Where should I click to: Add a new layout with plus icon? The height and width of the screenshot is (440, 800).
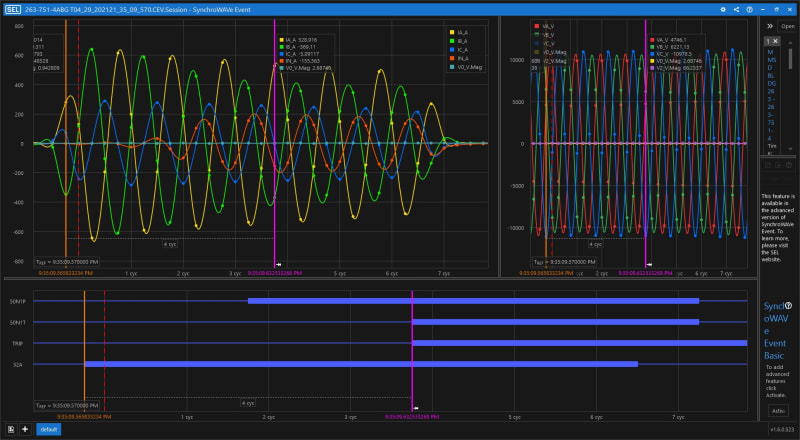pyautogui.click(x=25, y=429)
